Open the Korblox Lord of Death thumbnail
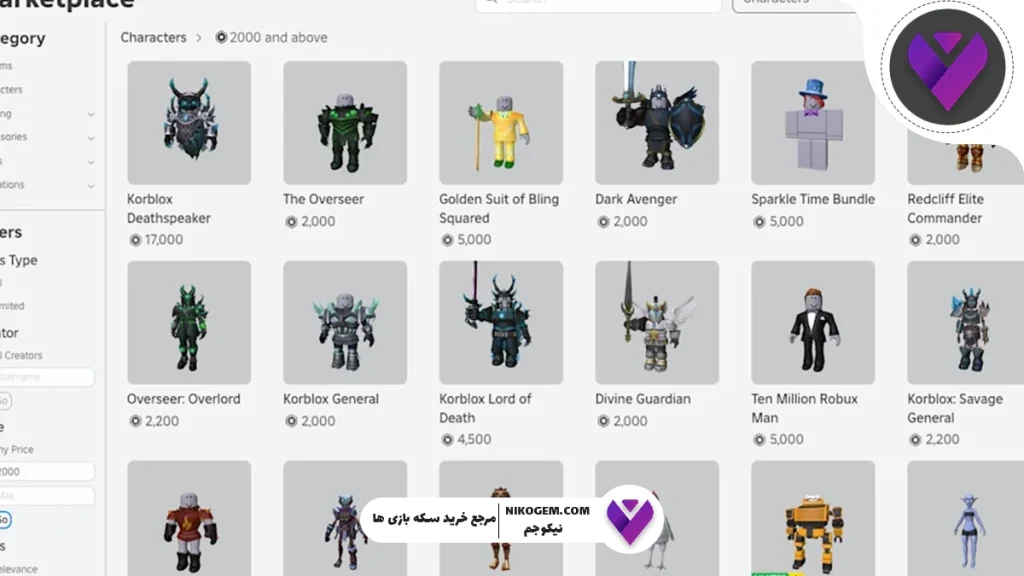Screen dimensions: 1024x576 tap(501, 323)
